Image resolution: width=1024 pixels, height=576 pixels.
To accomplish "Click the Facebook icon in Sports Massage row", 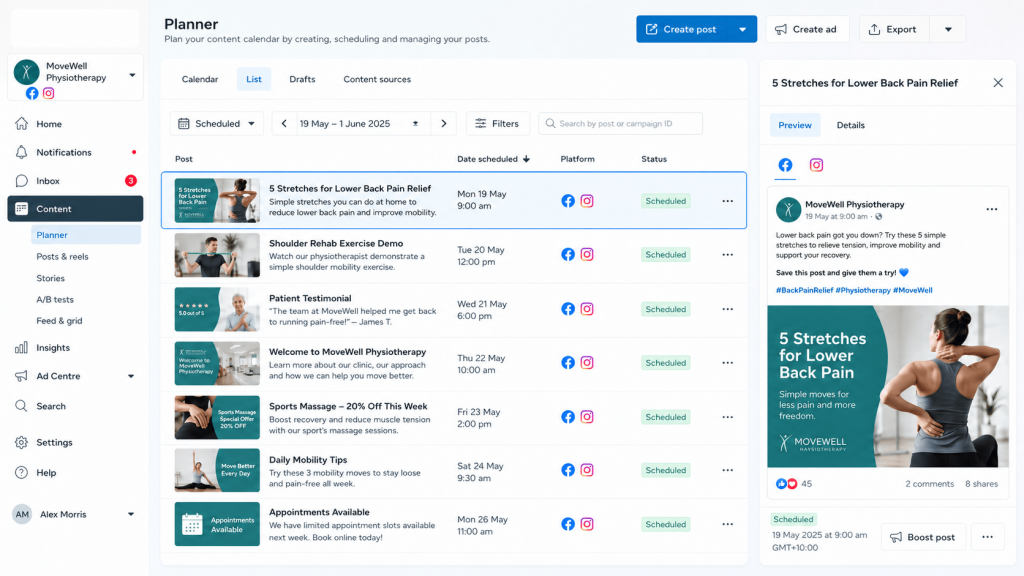I will (x=568, y=417).
